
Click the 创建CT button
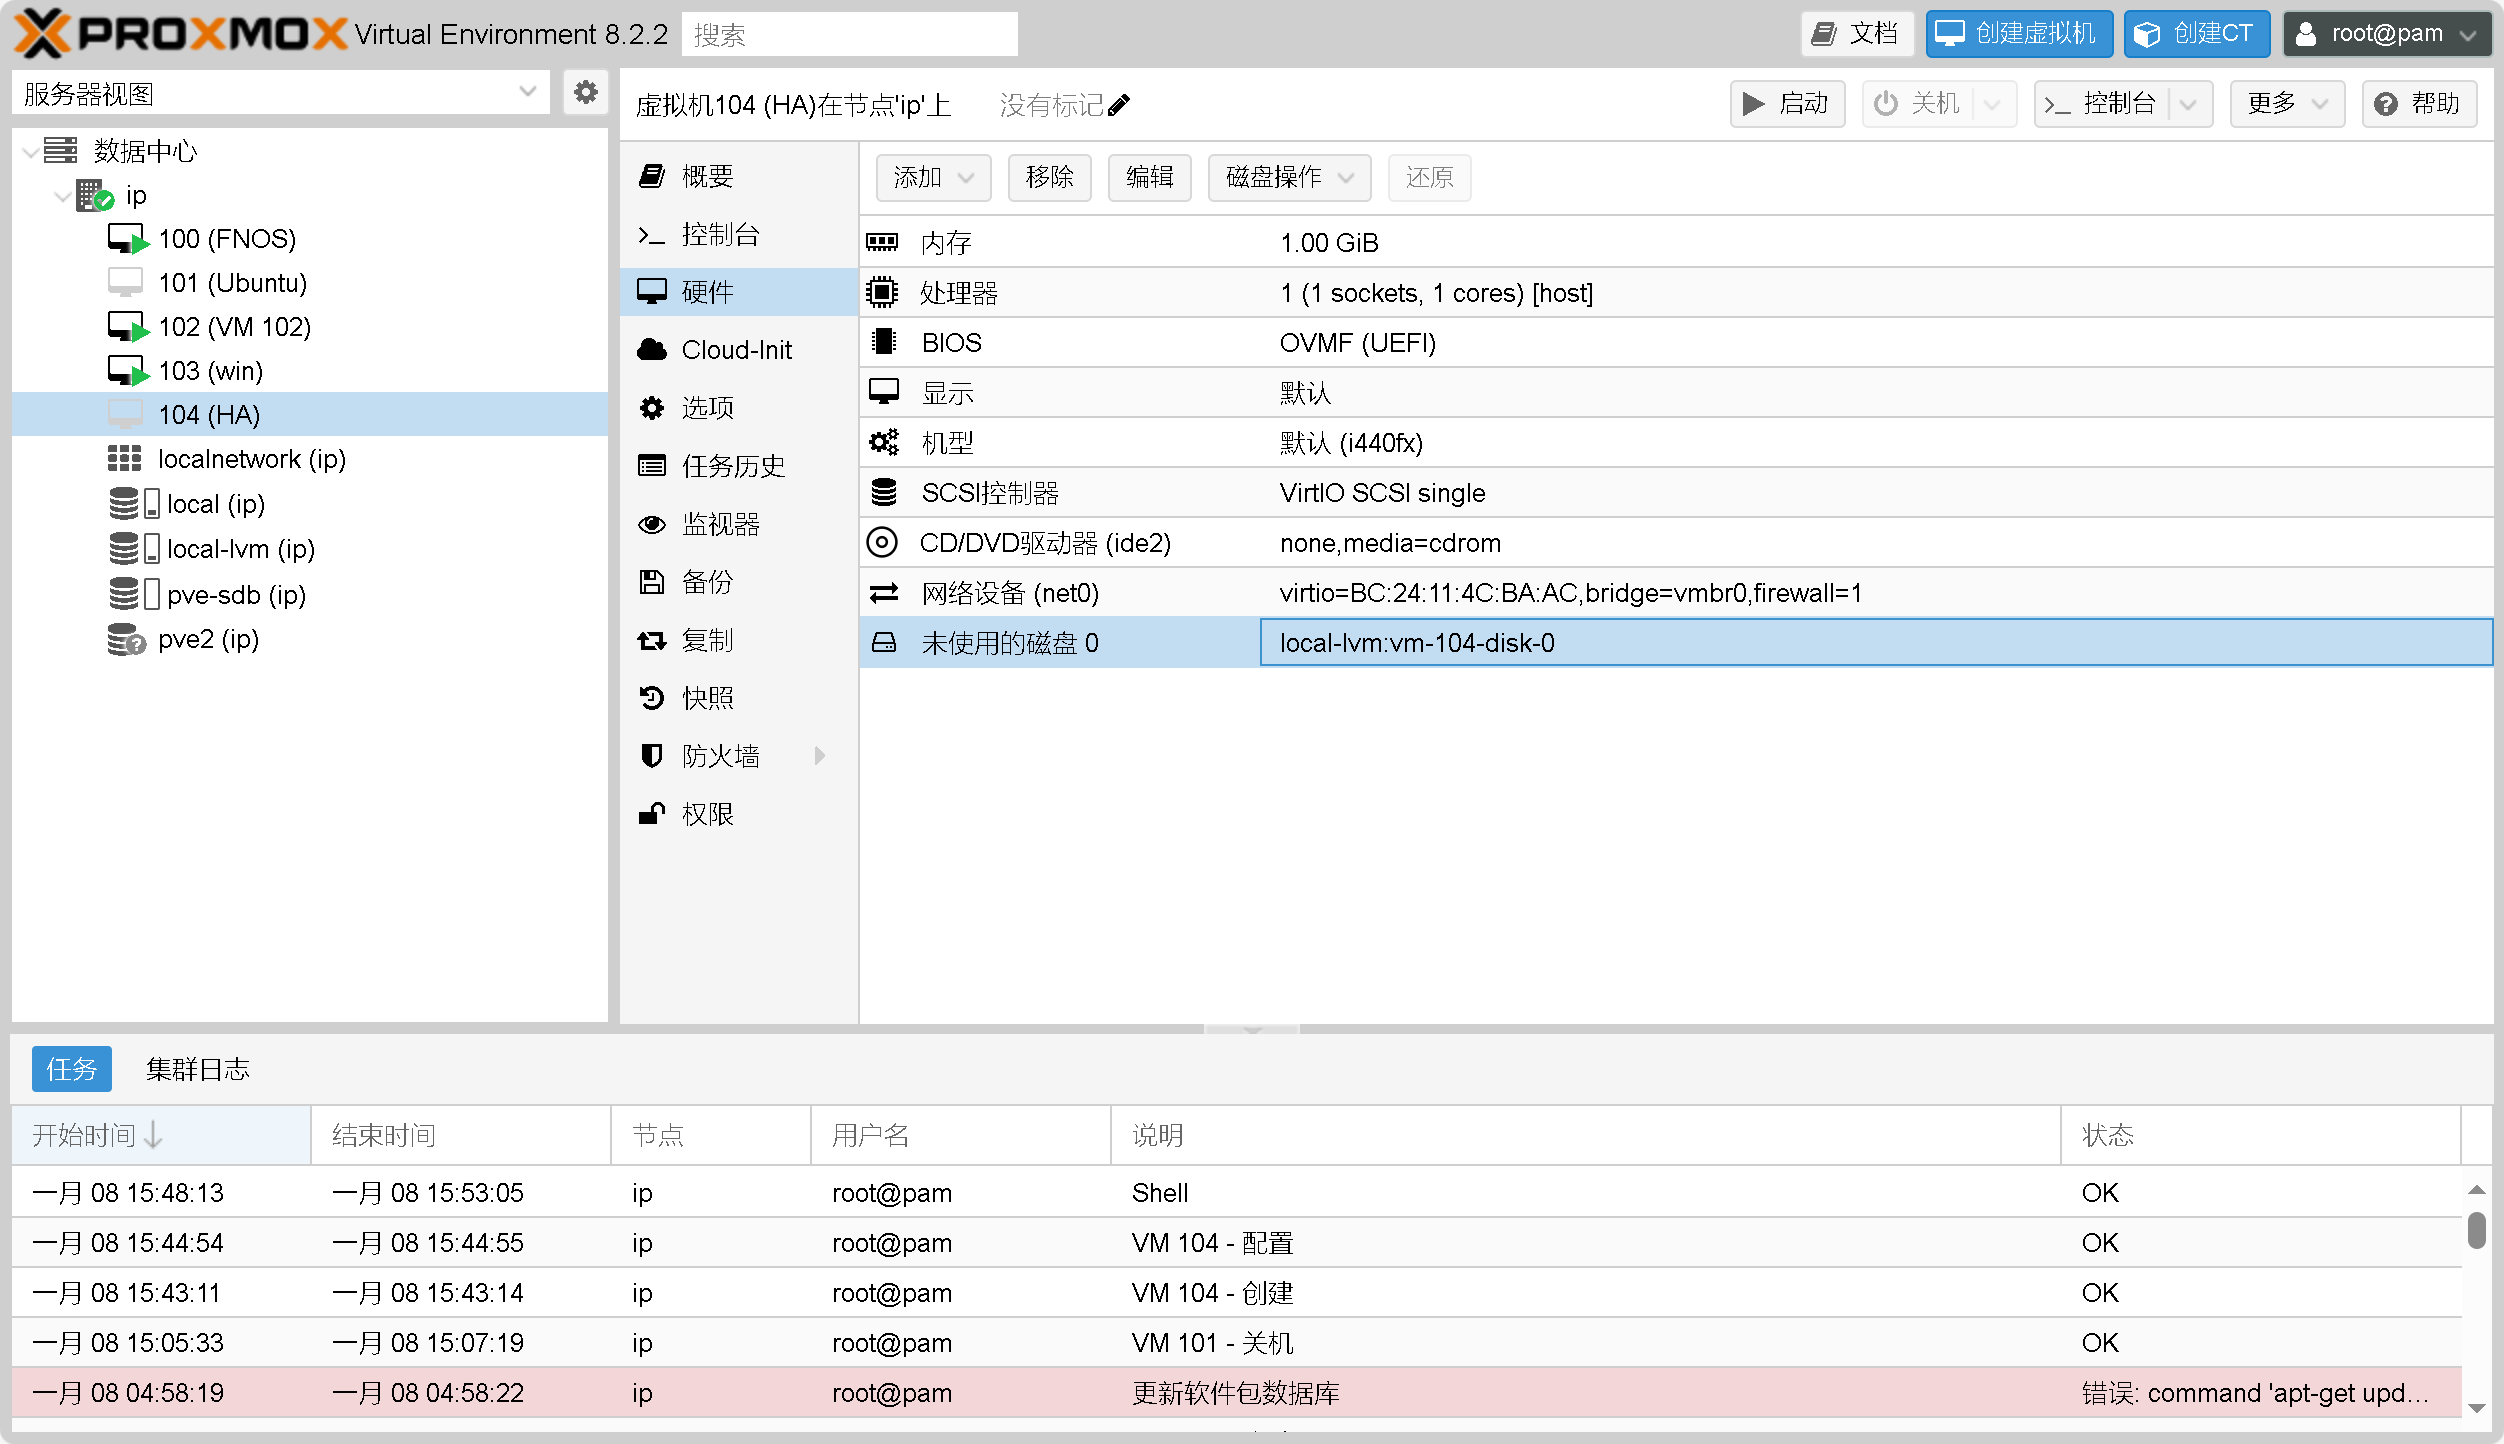click(x=2197, y=33)
